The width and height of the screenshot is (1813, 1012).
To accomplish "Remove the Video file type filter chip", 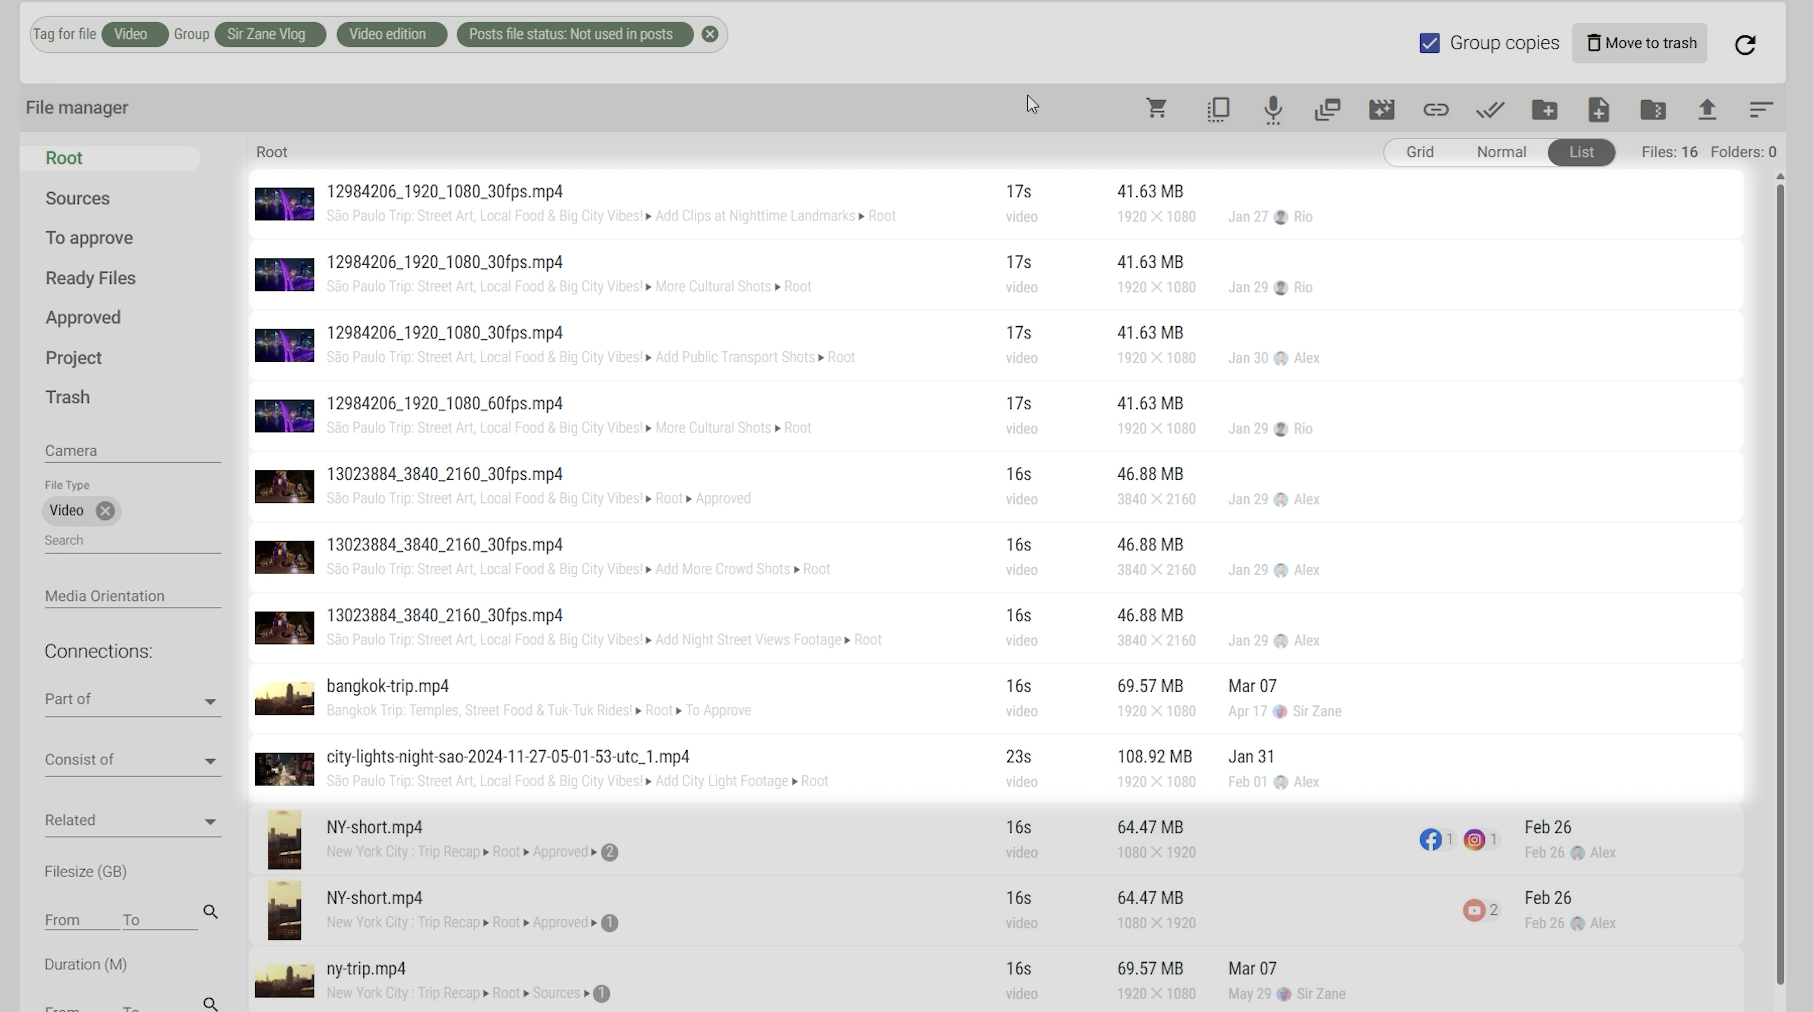I will pos(105,511).
